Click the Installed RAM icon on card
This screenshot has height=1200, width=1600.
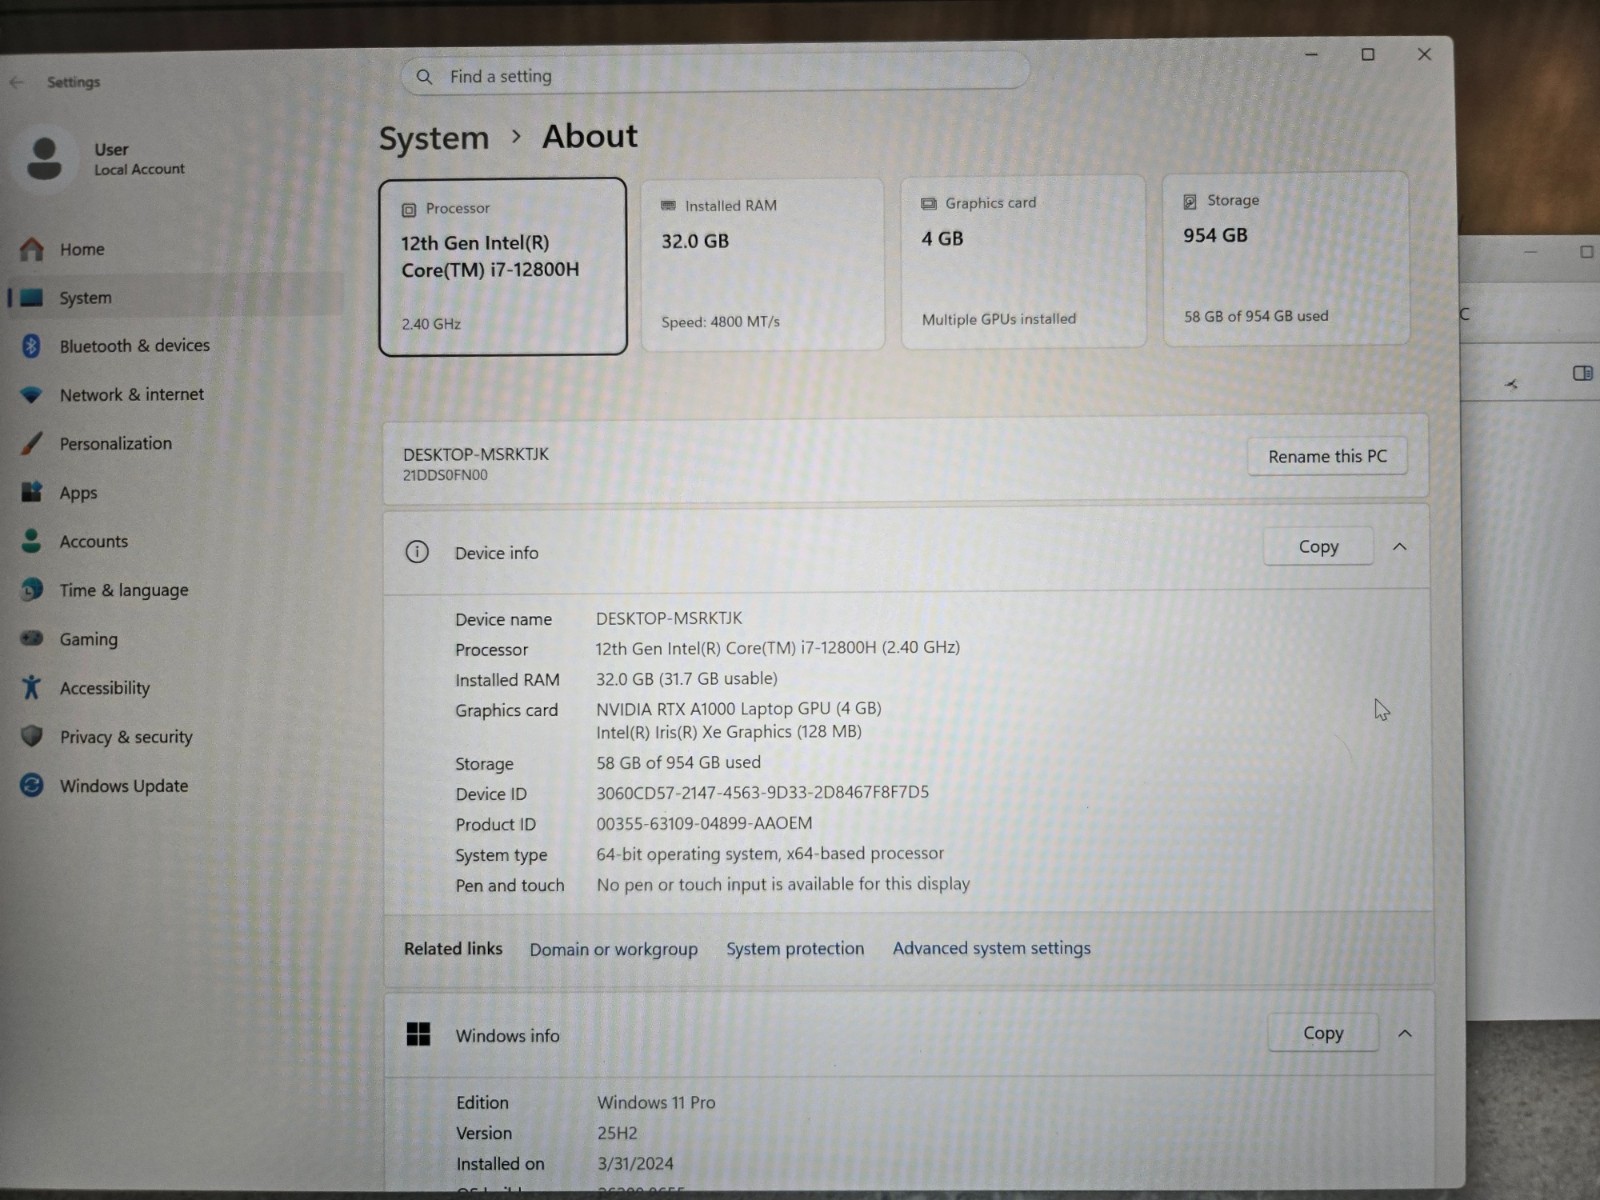[x=668, y=206]
